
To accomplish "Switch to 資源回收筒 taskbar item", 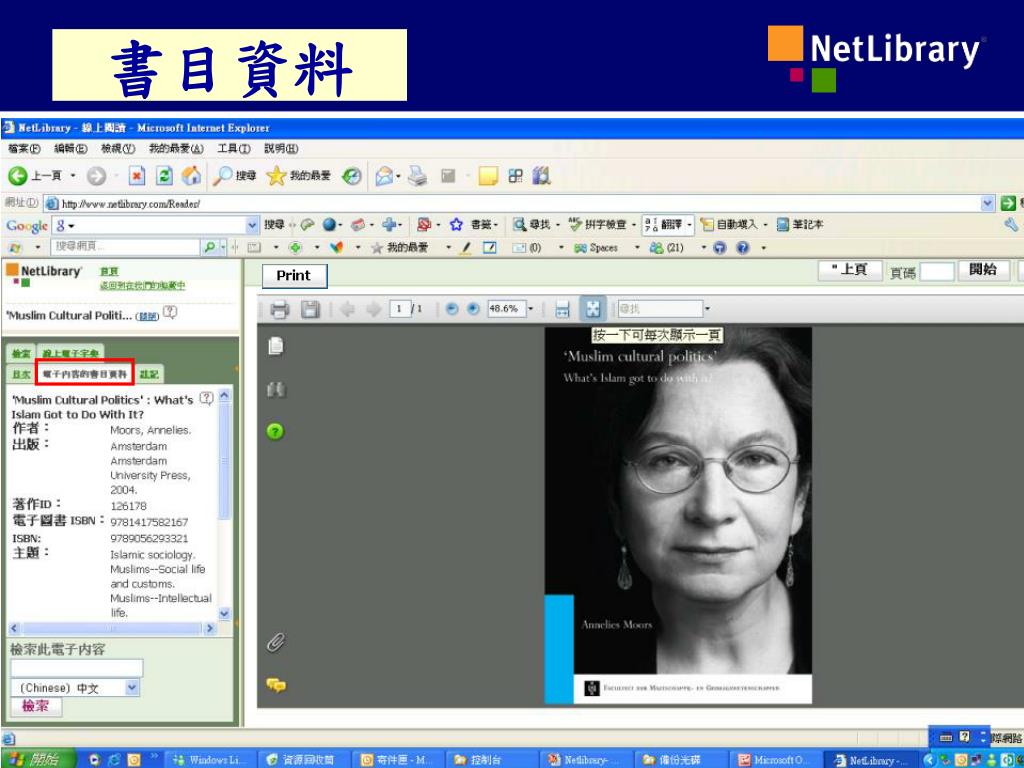I will point(305,760).
